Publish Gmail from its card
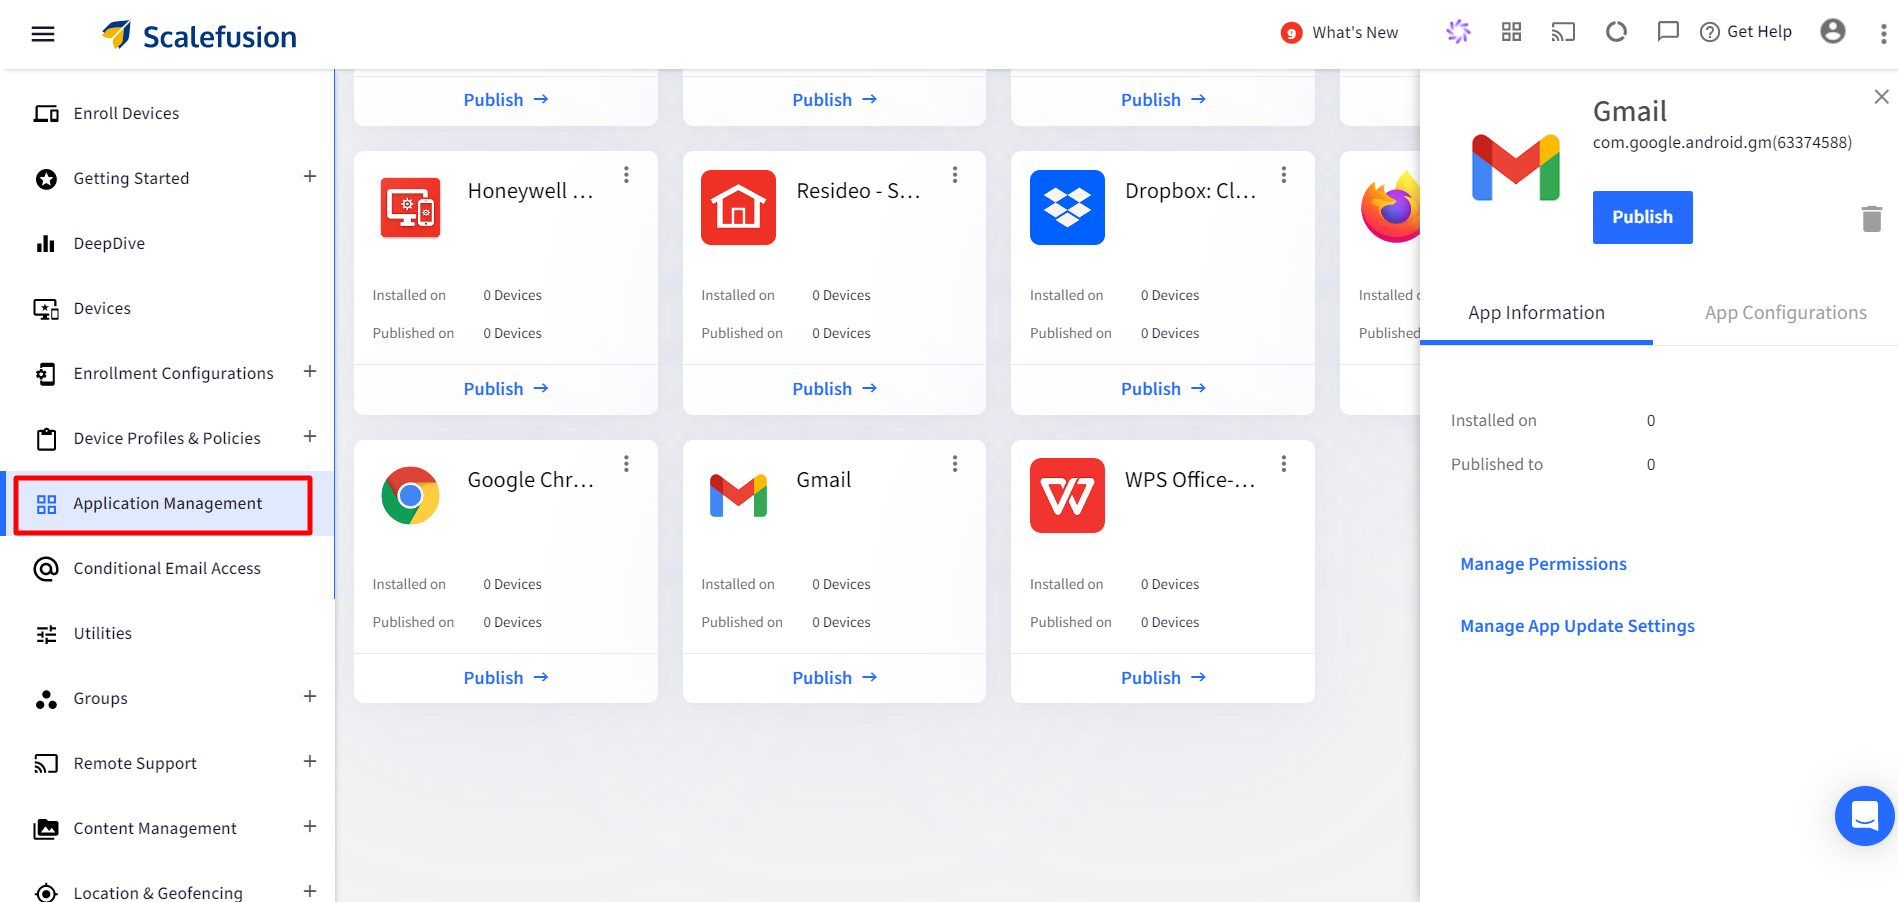This screenshot has width=1898, height=902. point(834,678)
